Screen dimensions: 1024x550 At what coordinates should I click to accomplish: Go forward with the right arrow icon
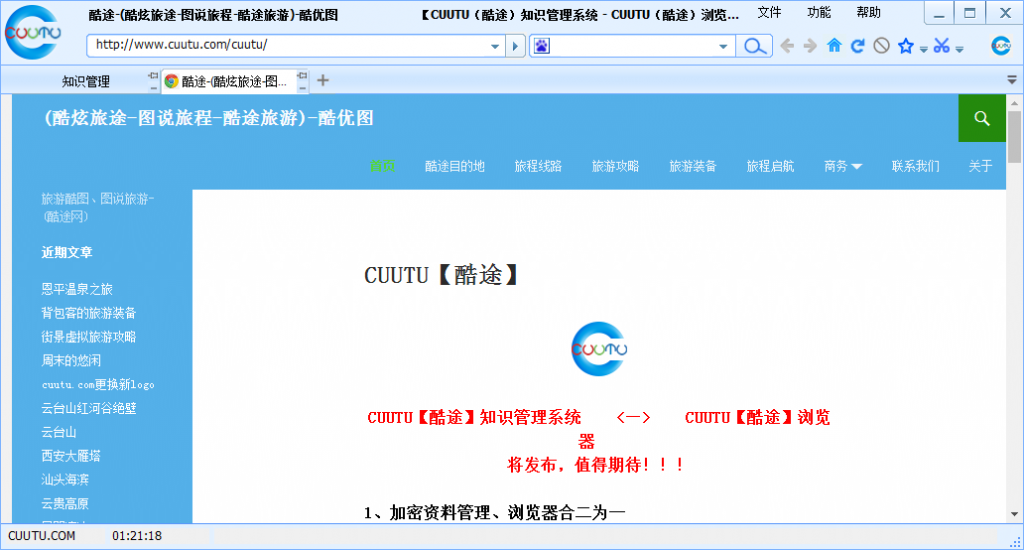point(810,46)
